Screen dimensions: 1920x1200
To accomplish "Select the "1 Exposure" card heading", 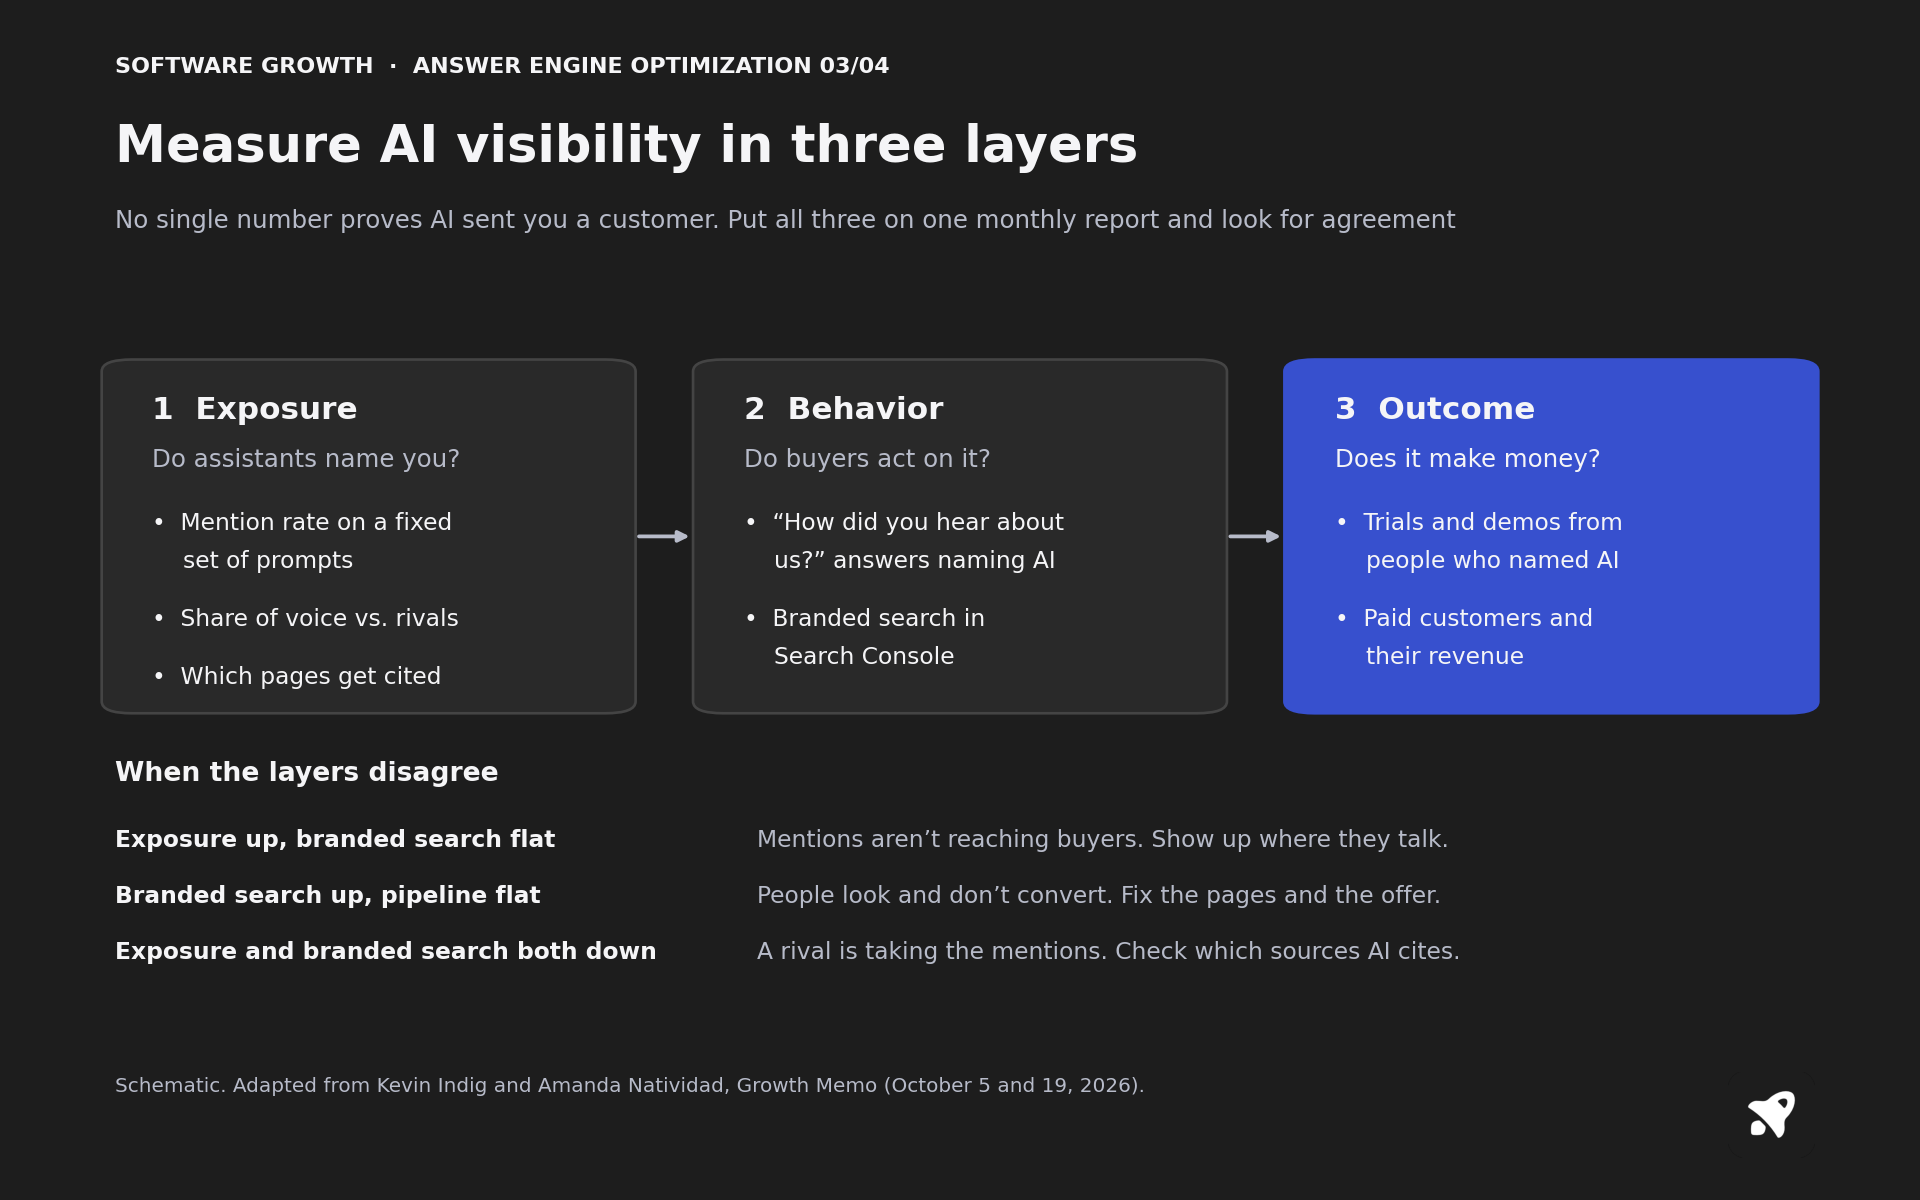I will tap(254, 409).
